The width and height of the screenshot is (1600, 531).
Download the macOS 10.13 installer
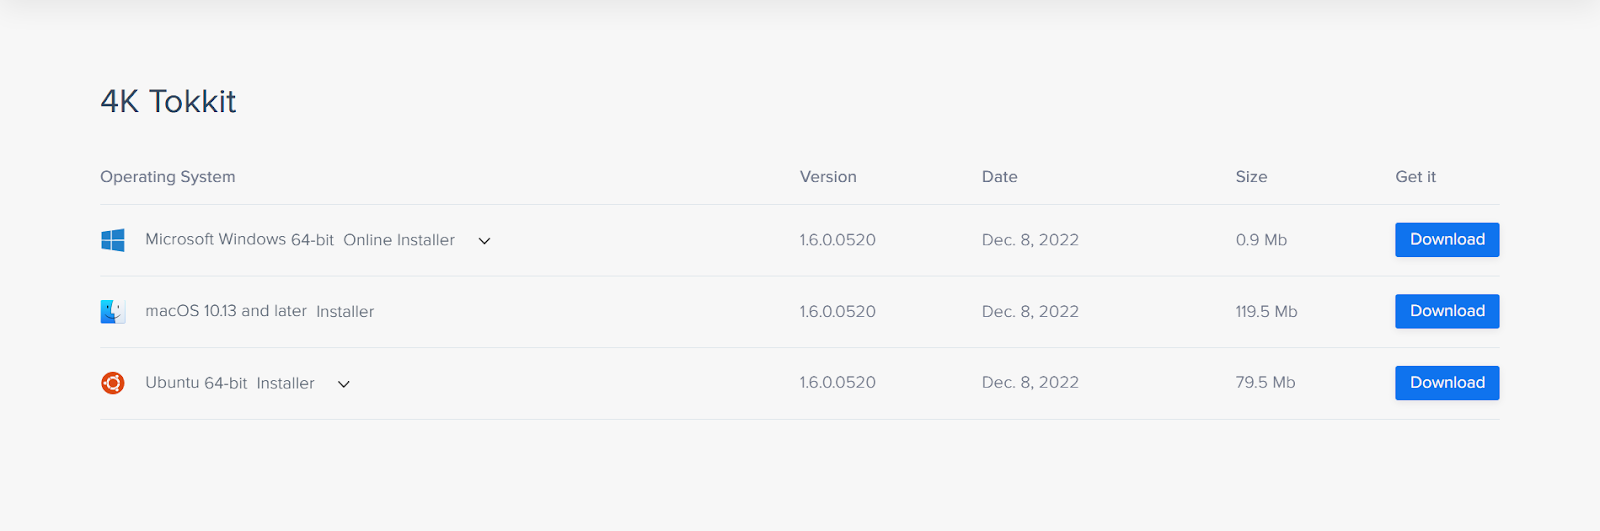click(x=1447, y=311)
